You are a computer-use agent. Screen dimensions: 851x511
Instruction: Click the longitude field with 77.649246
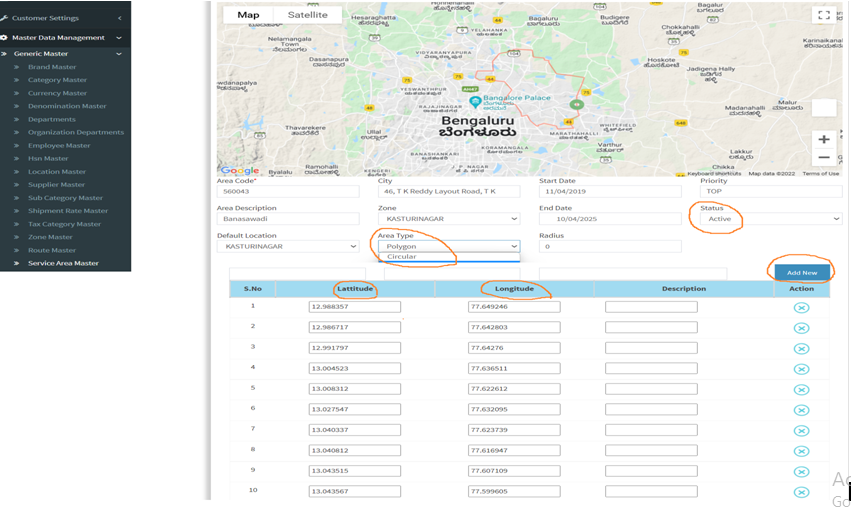[x=514, y=306]
